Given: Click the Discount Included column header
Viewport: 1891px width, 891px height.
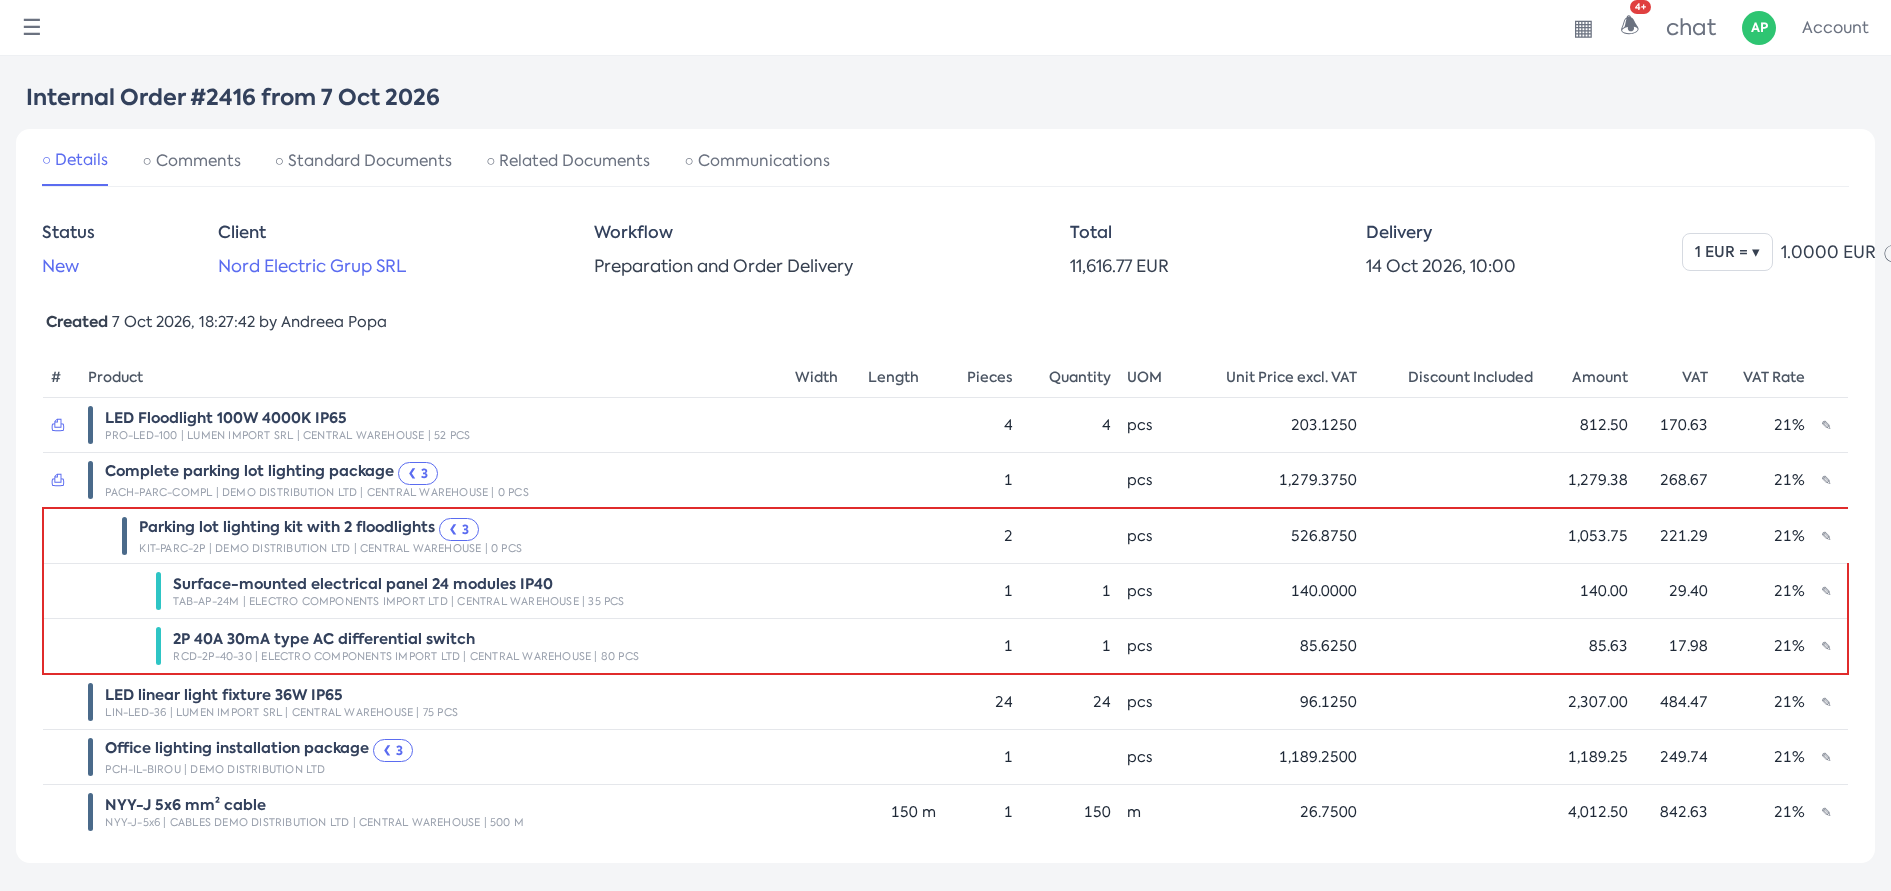Looking at the screenshot, I should [x=1470, y=377].
